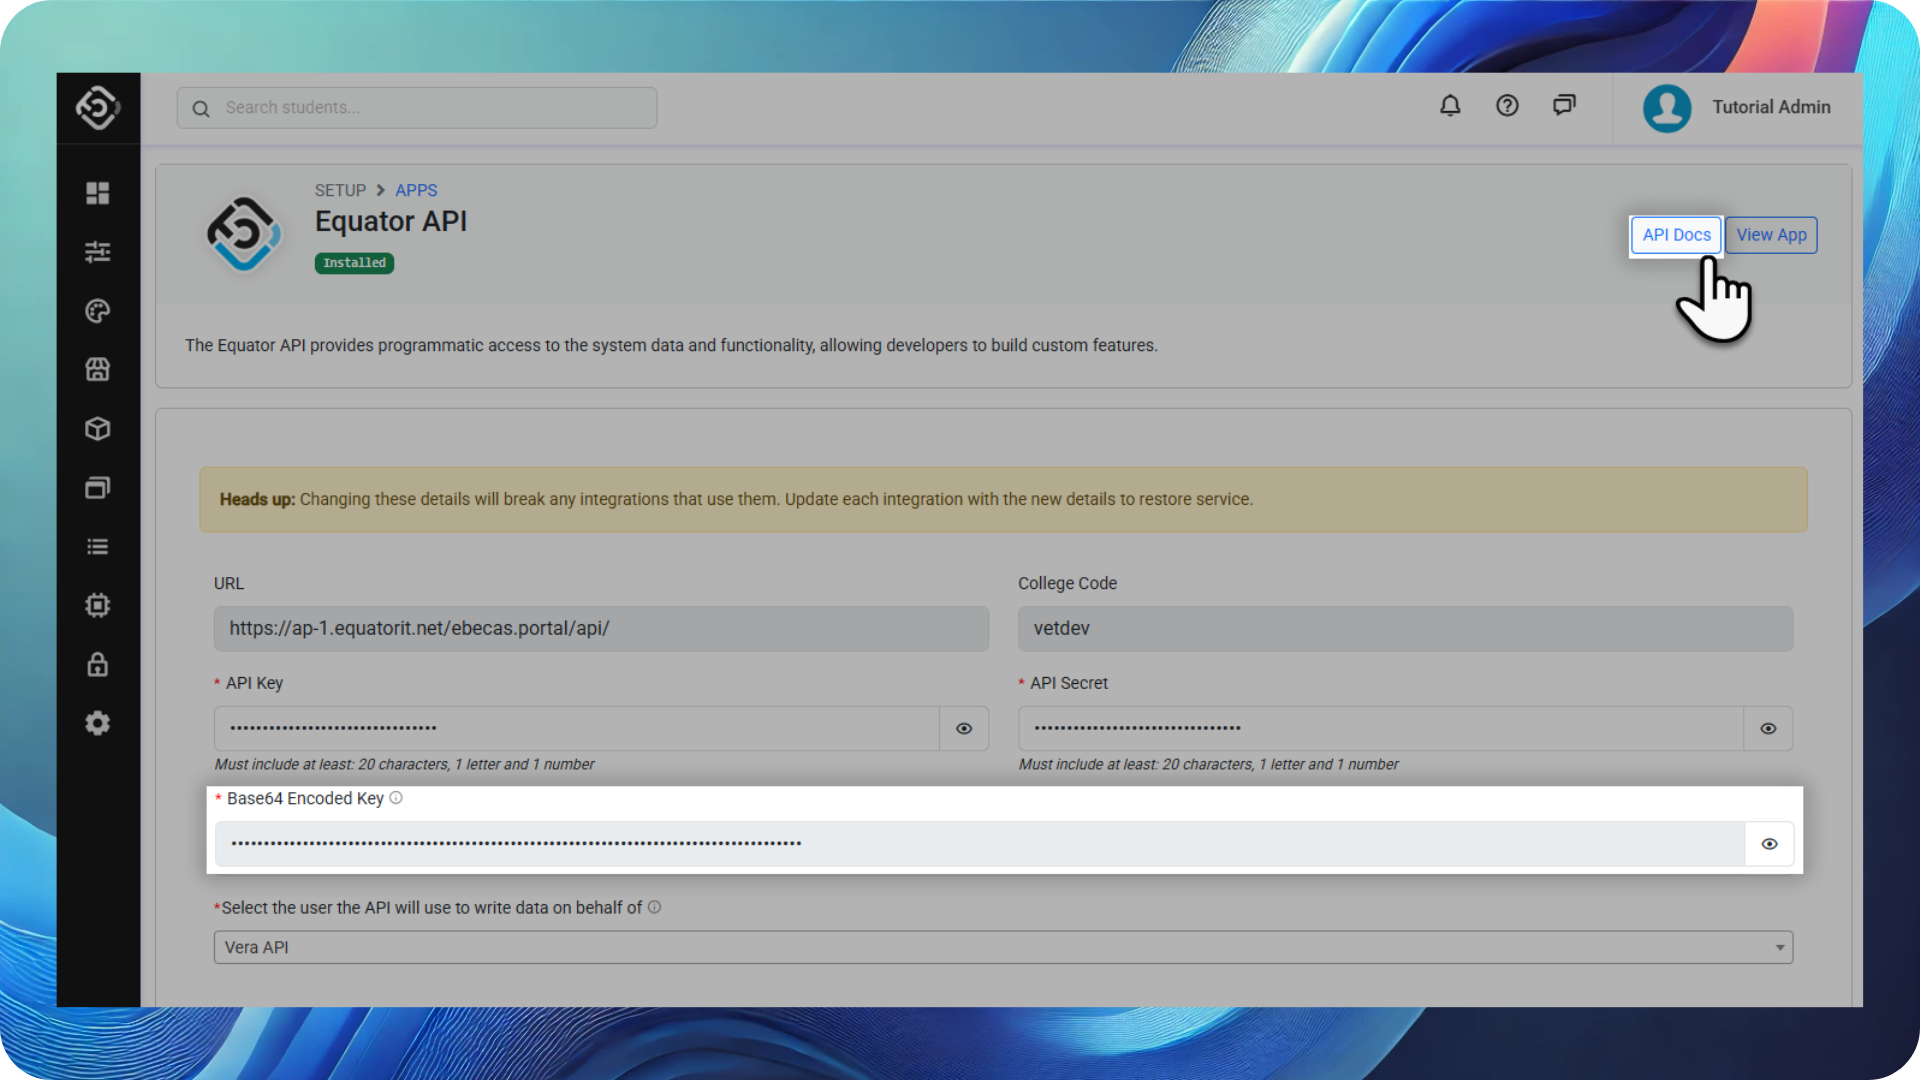Click the API Docs button
The image size is (1920, 1080).
tap(1676, 235)
